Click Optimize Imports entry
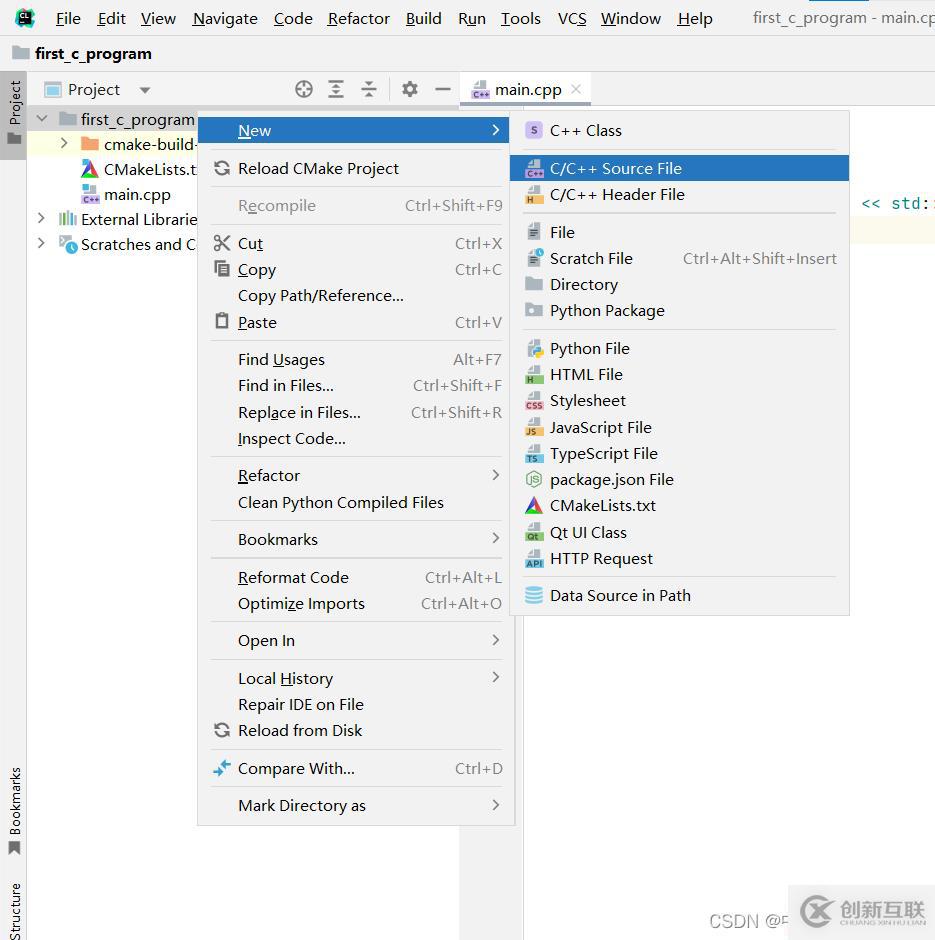The image size is (935, 940). coord(356,604)
